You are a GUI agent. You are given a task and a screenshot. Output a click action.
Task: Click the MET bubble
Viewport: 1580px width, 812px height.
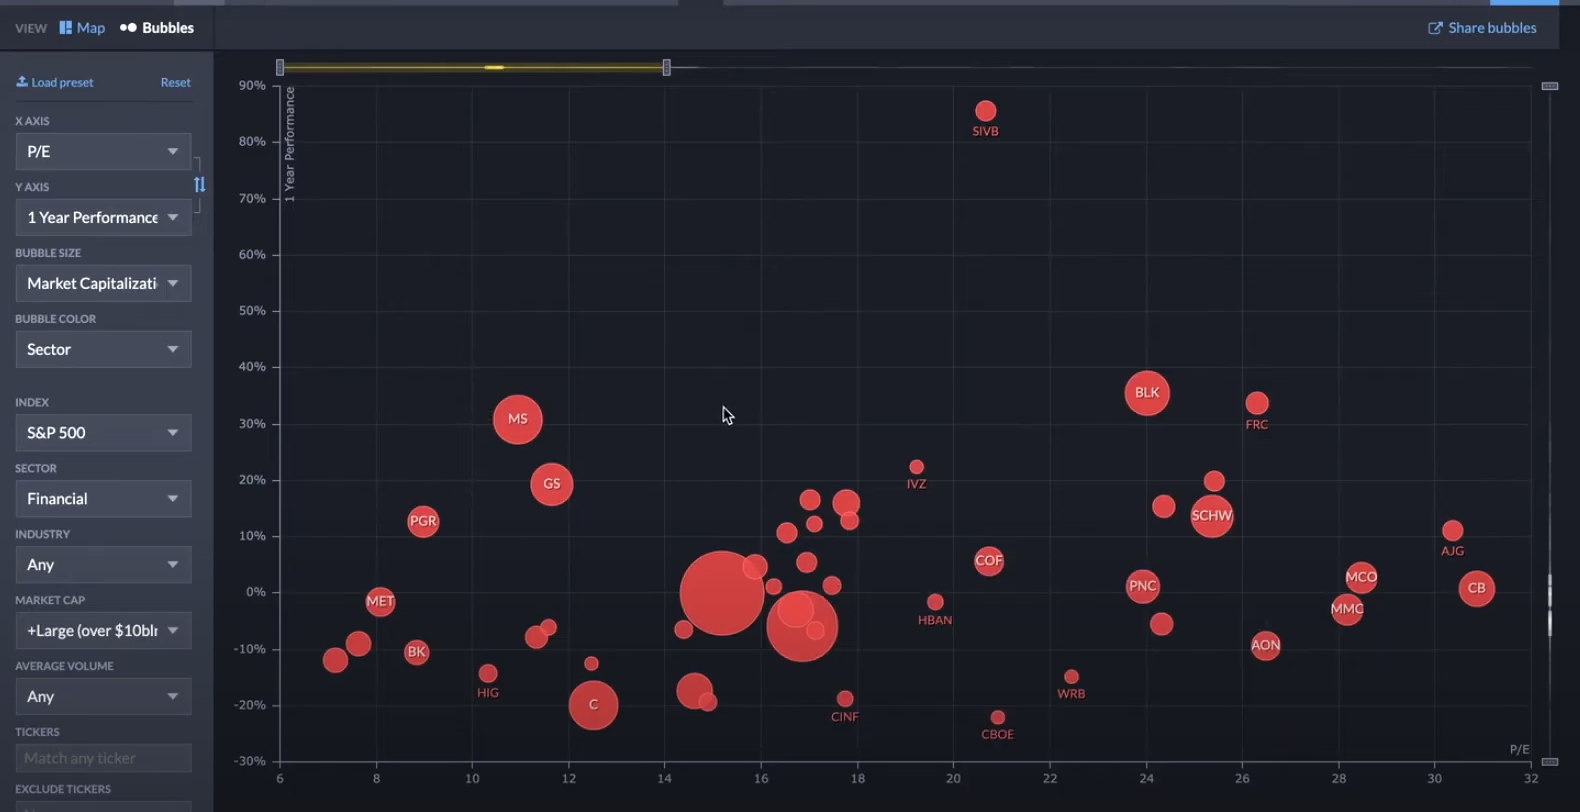click(380, 601)
